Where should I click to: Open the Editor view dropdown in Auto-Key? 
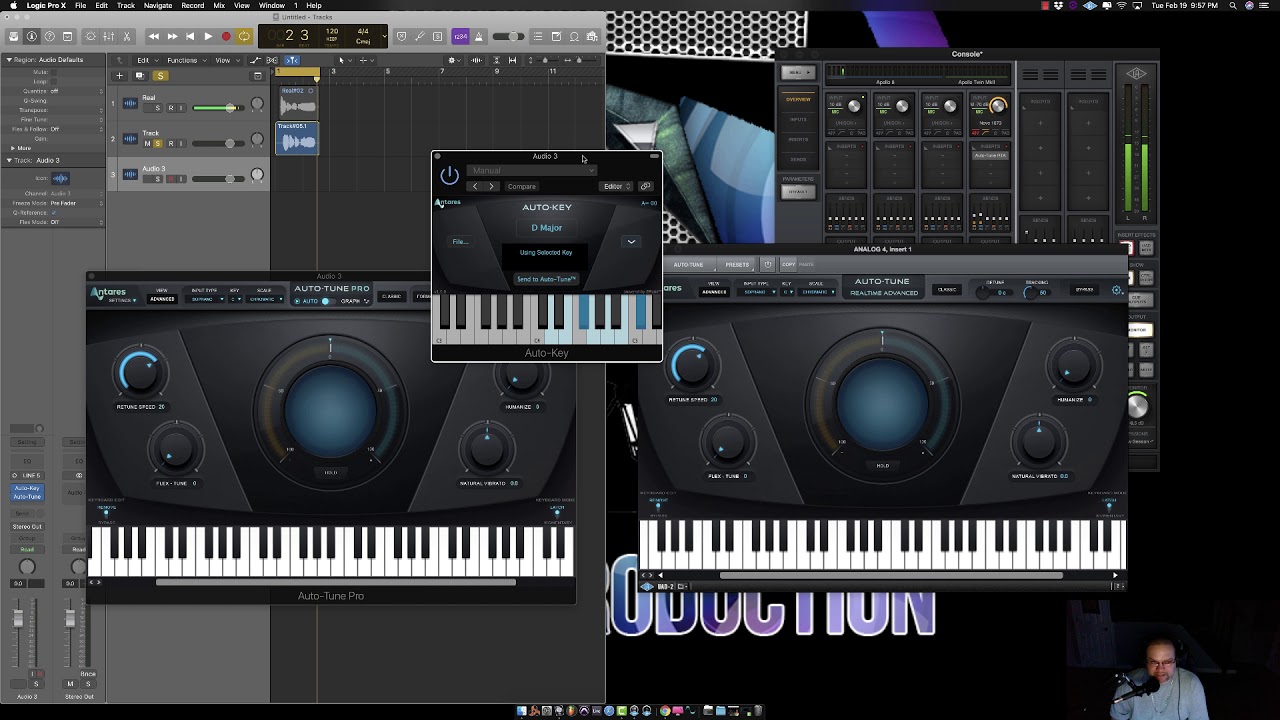click(616, 186)
